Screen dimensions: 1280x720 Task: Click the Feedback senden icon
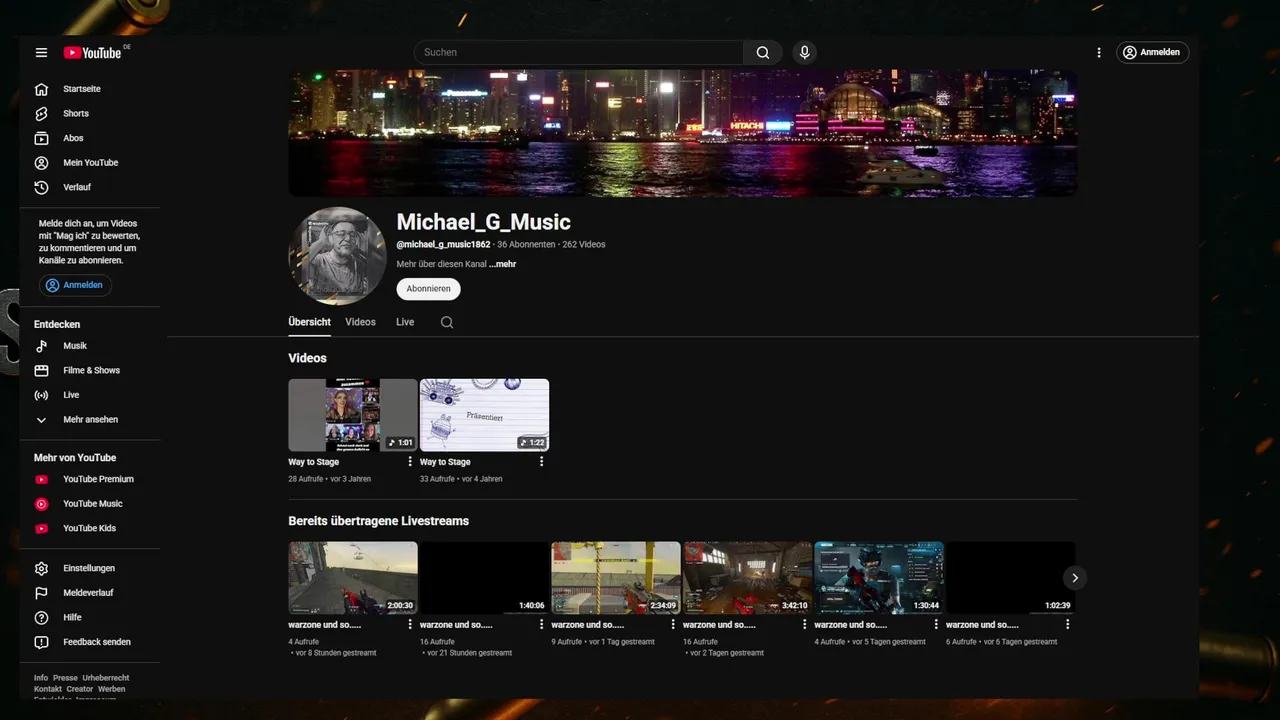pos(41,642)
